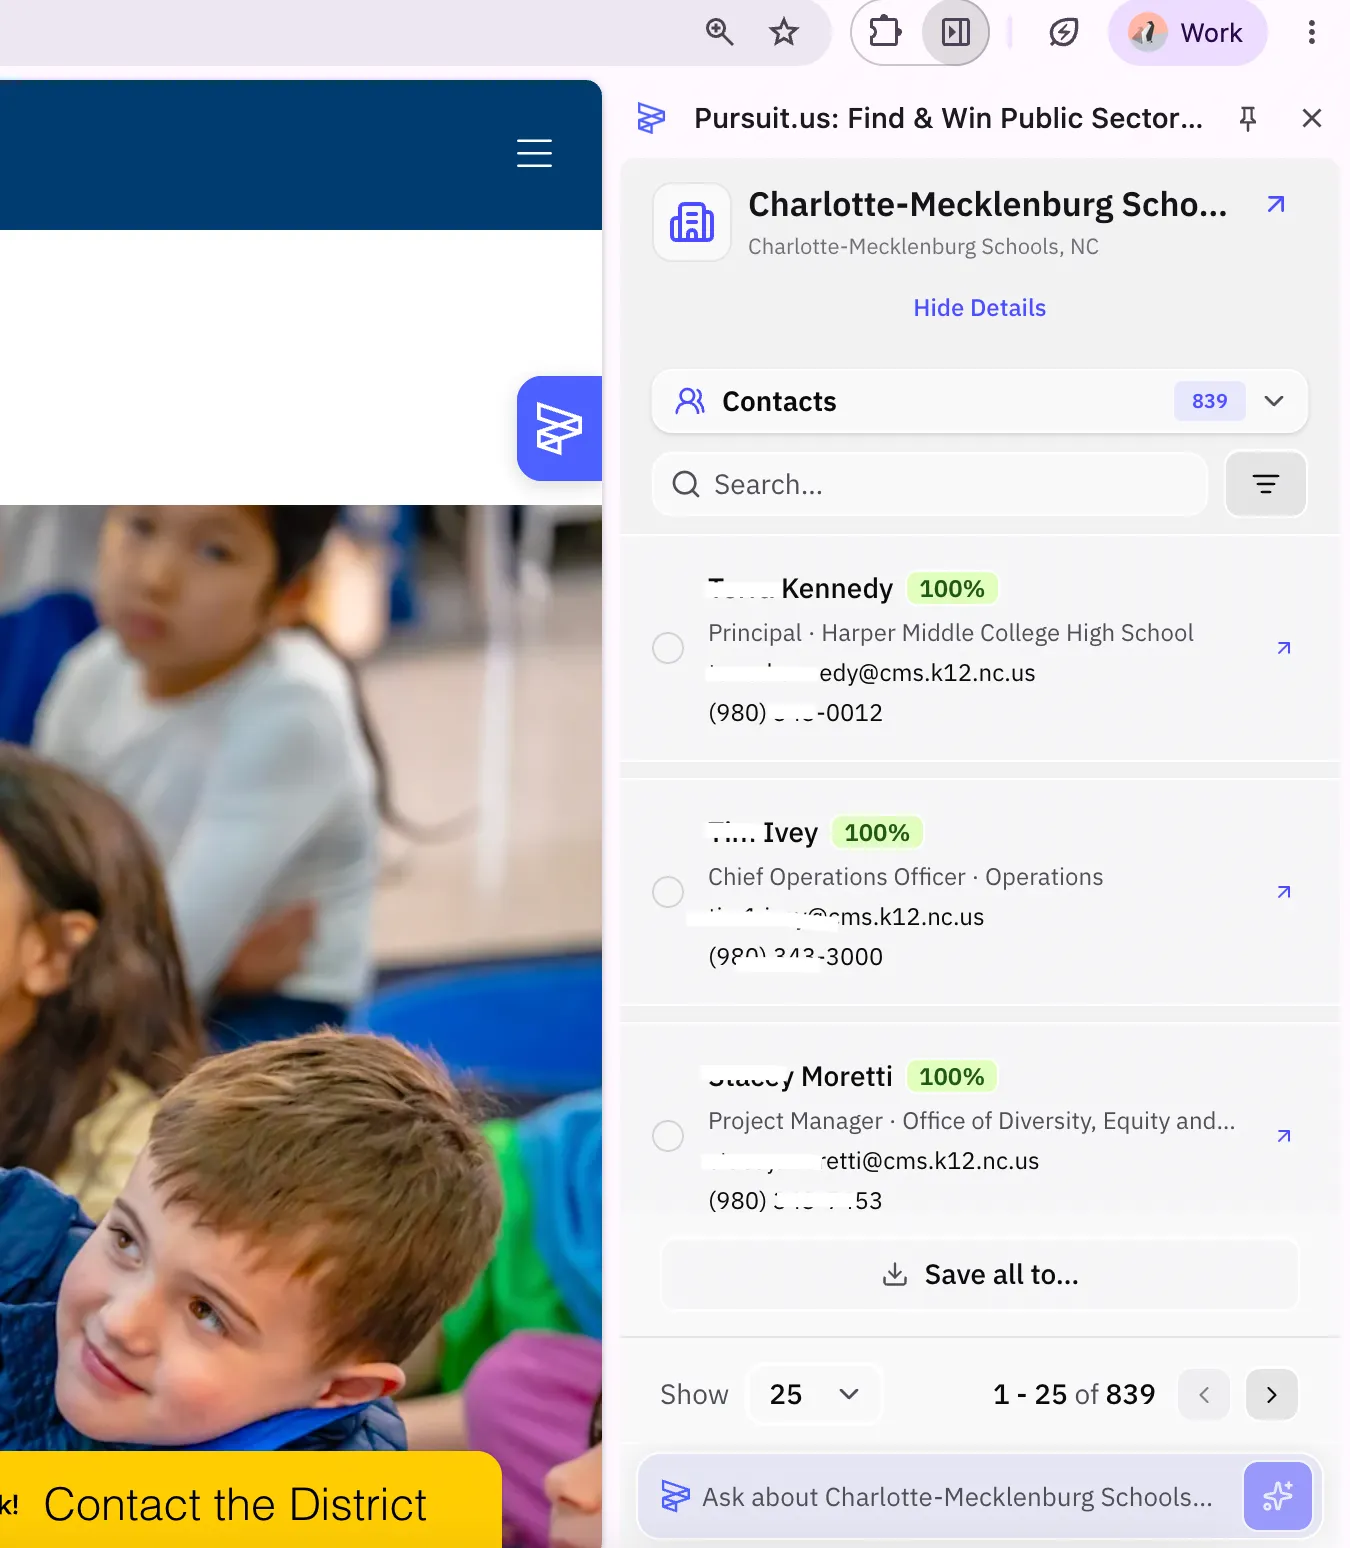Select the Kennedy contact radio button
Viewport: 1350px width, 1548px height.
pyautogui.click(x=668, y=648)
